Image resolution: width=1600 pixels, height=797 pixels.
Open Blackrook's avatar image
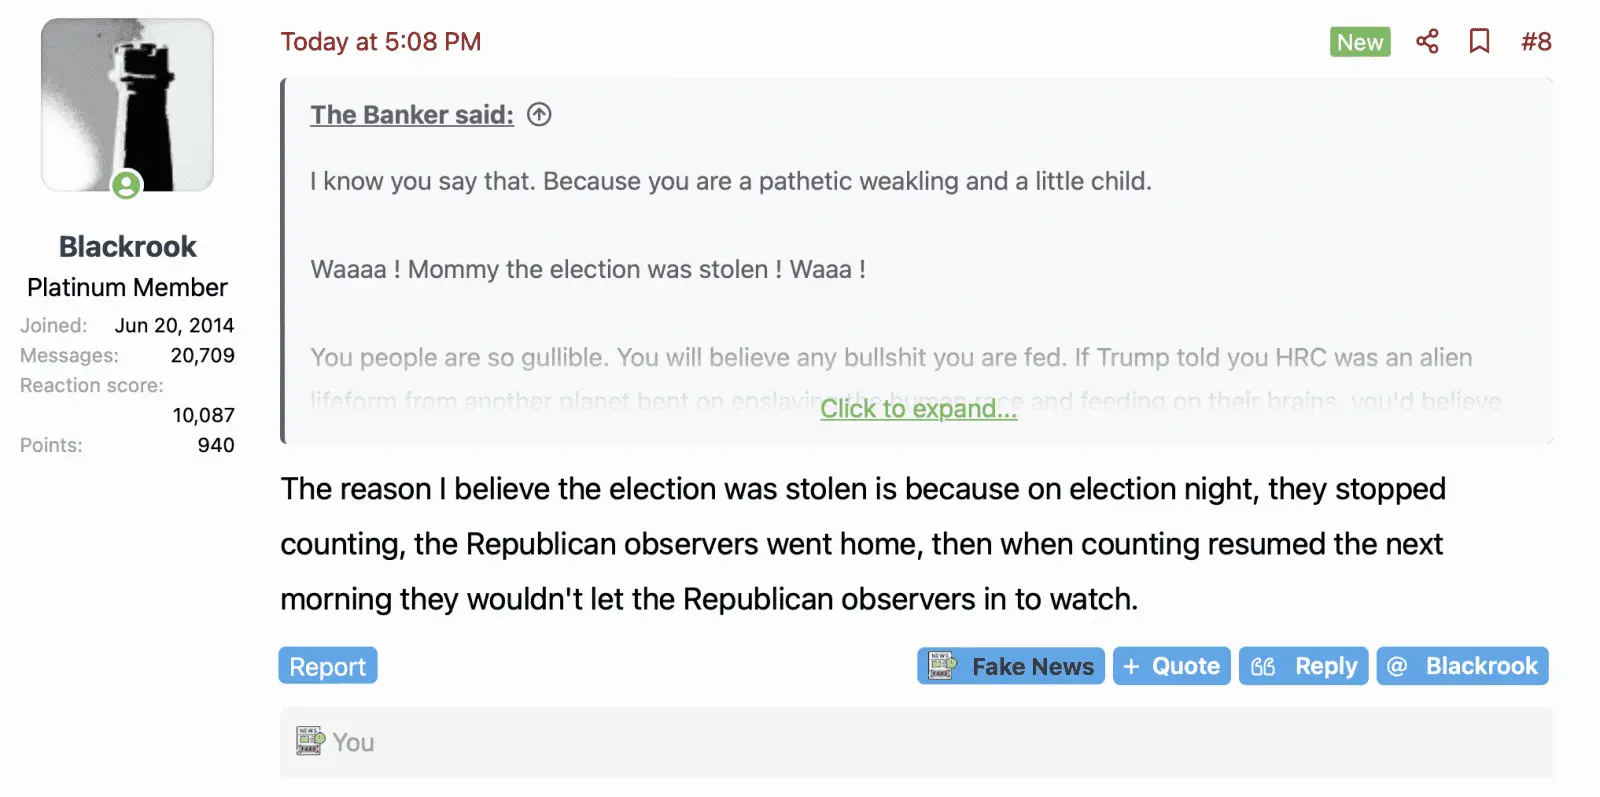point(127,104)
